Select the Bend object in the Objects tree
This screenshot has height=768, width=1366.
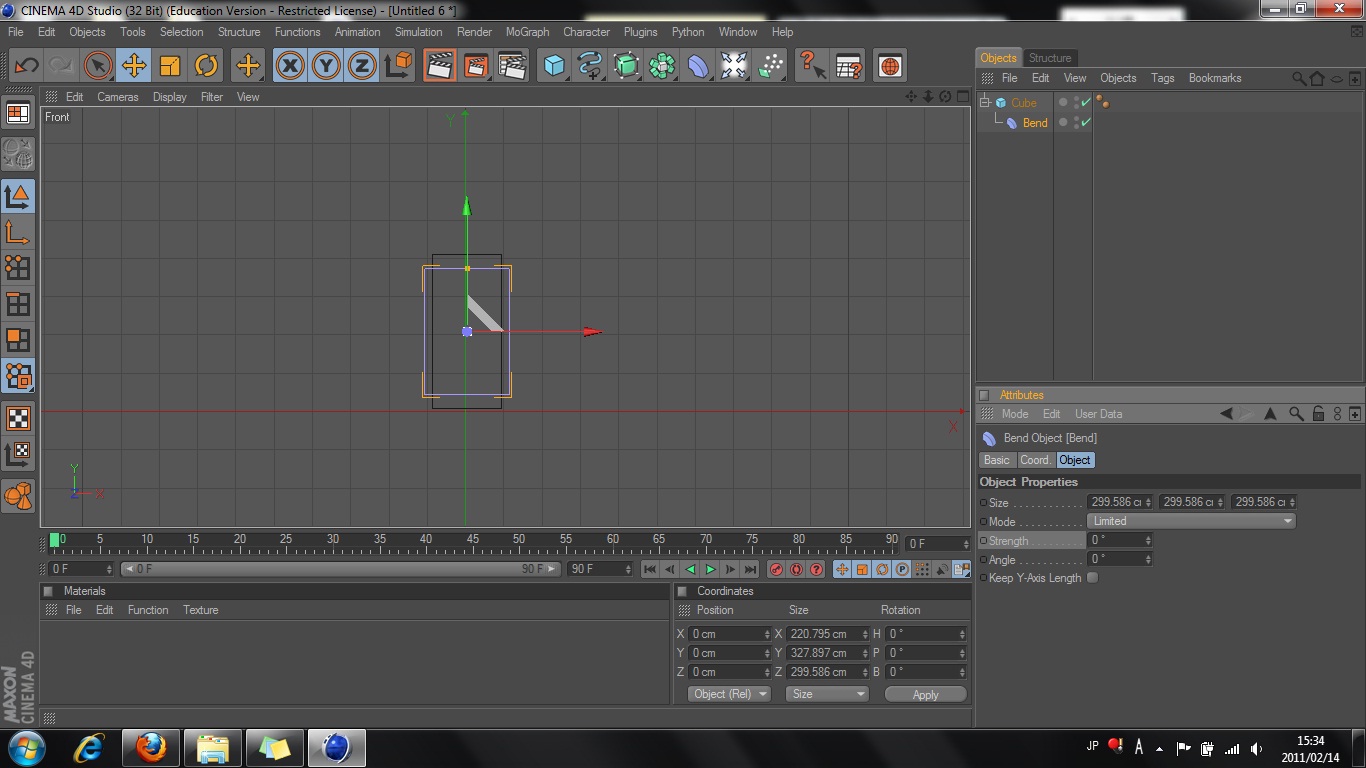tap(1035, 123)
